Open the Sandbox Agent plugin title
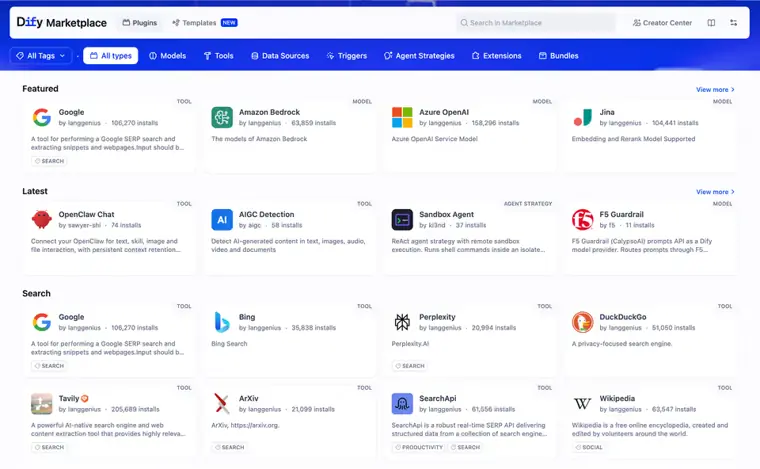Image resolution: width=760 pixels, height=469 pixels. [x=446, y=214]
